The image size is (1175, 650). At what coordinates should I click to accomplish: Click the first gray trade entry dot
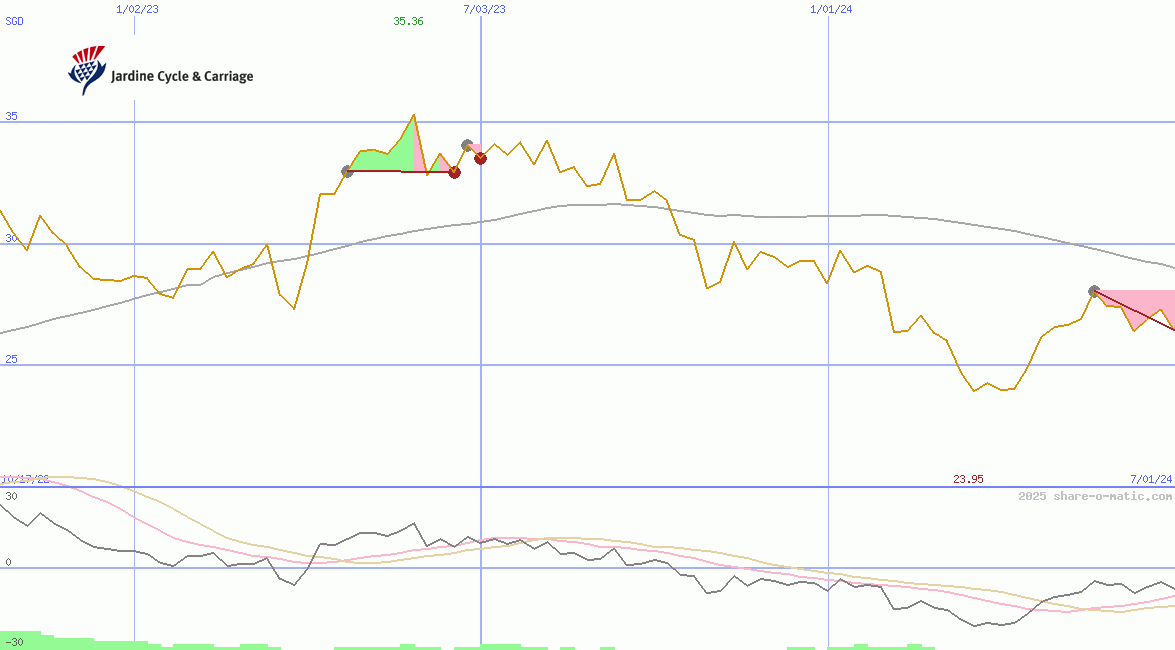click(347, 172)
